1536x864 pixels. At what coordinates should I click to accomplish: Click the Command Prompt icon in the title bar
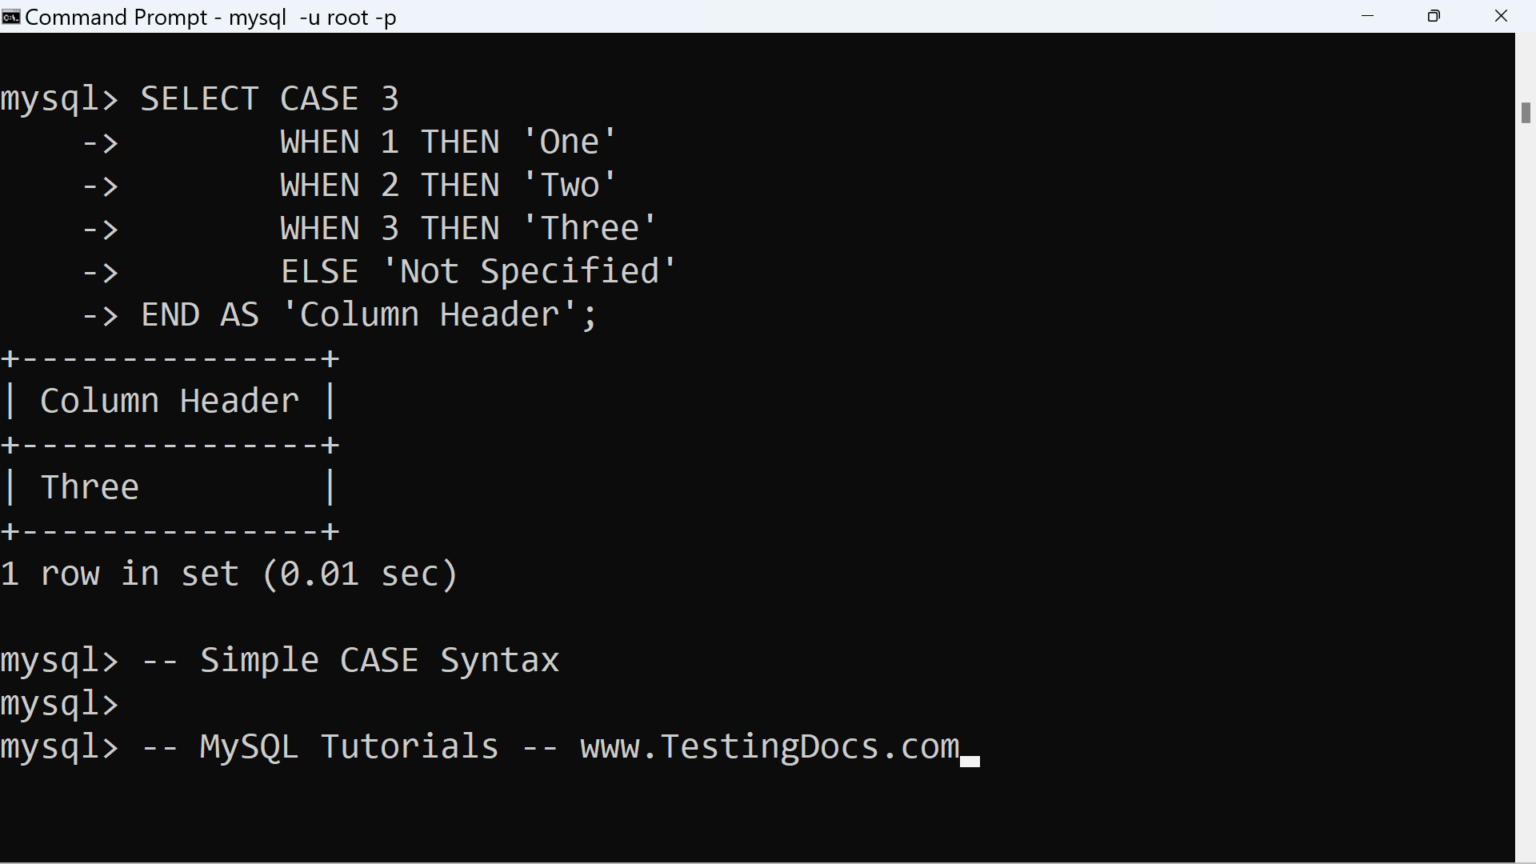(x=11, y=16)
